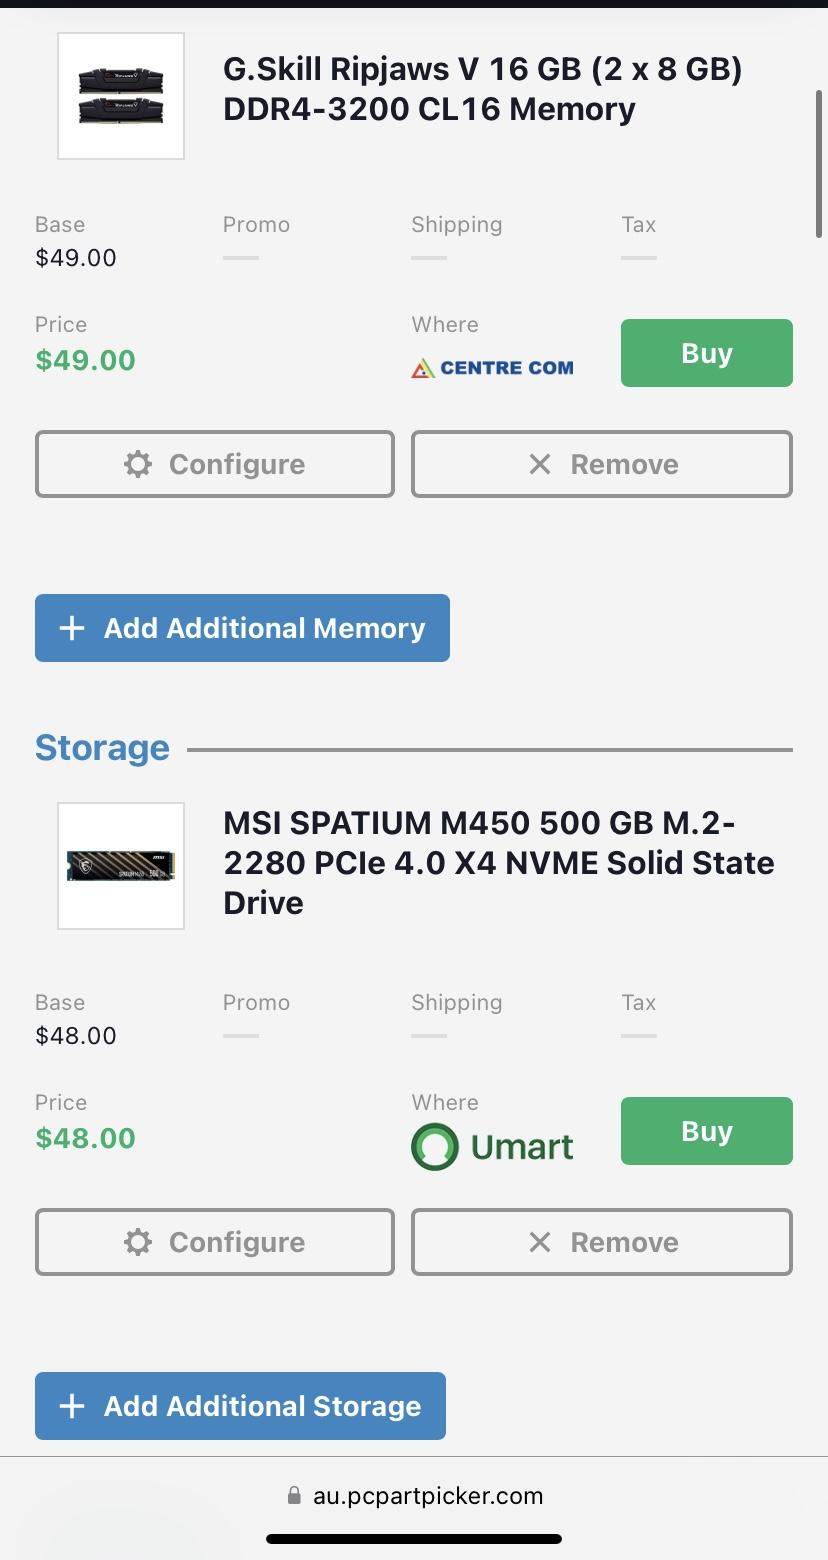Click the gear icon on memory Configure
The width and height of the screenshot is (828, 1560).
click(138, 464)
